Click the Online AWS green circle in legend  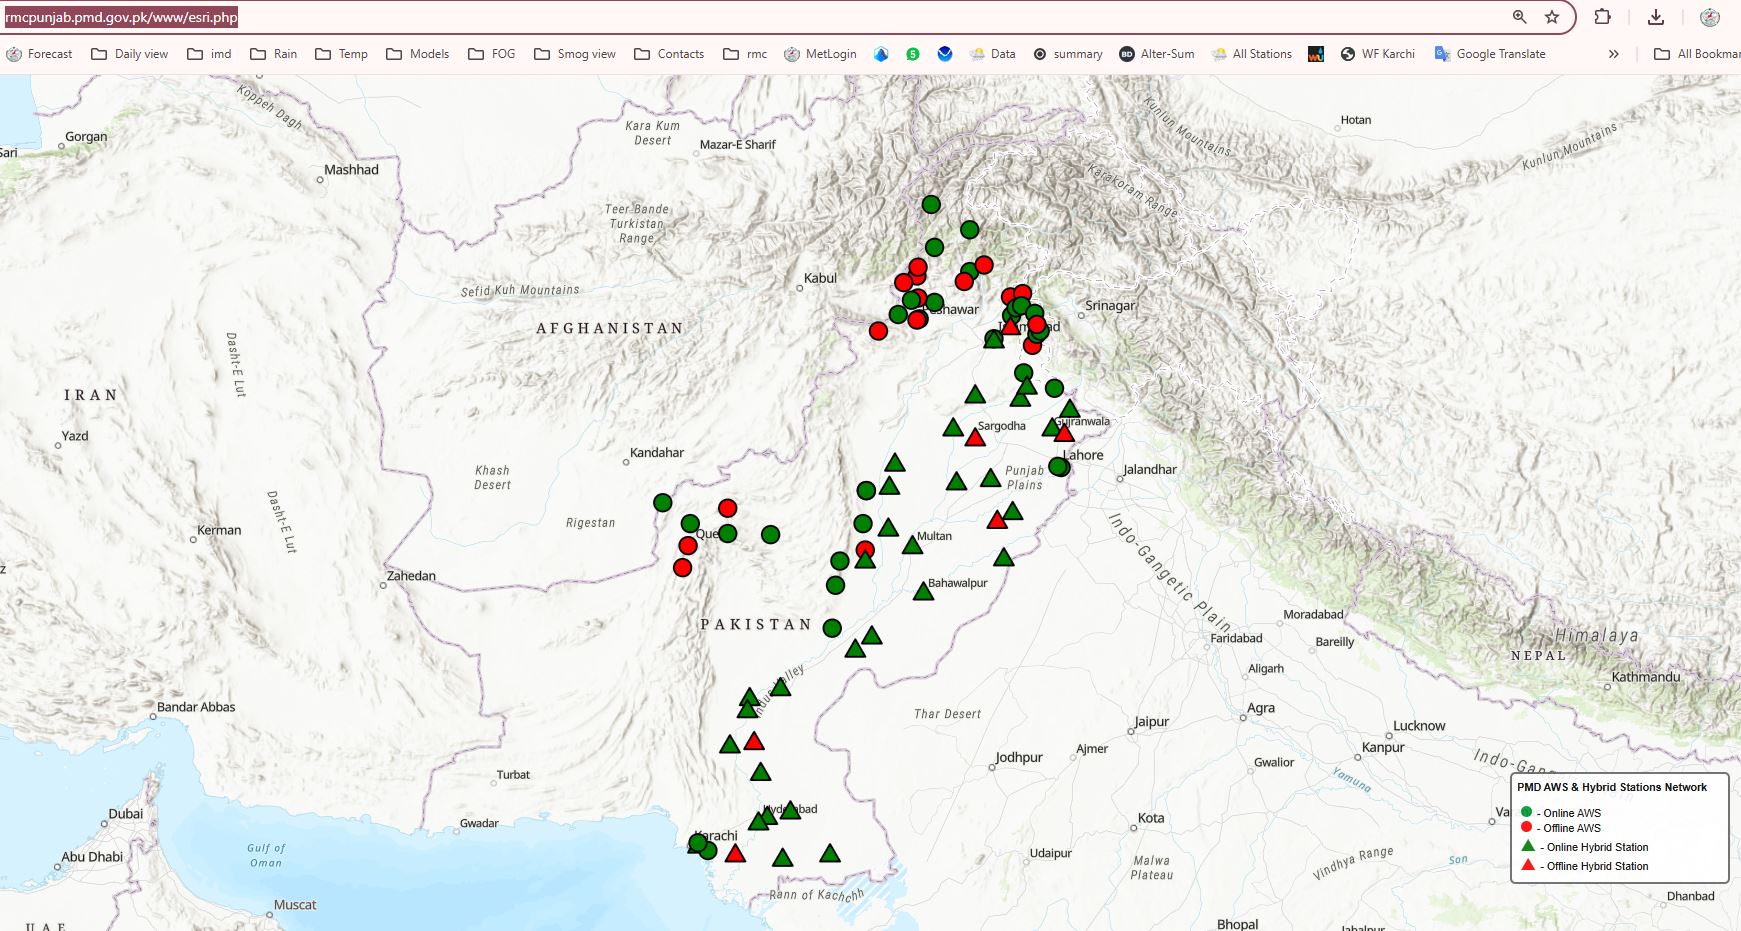coord(1526,812)
